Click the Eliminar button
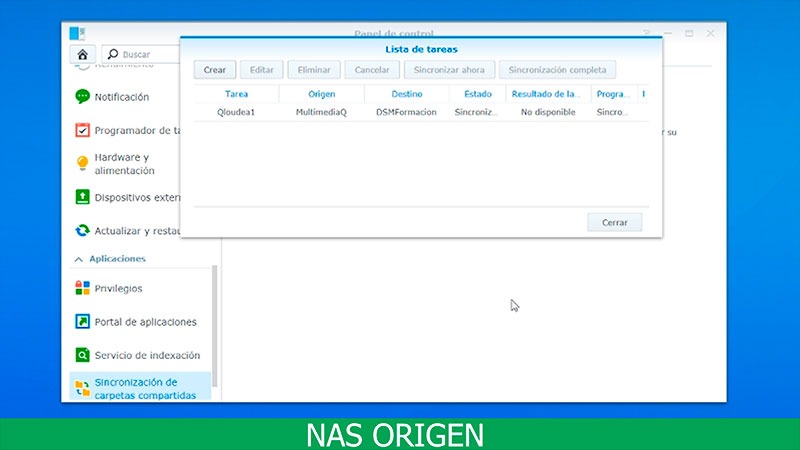The width and height of the screenshot is (800, 450). coord(314,70)
